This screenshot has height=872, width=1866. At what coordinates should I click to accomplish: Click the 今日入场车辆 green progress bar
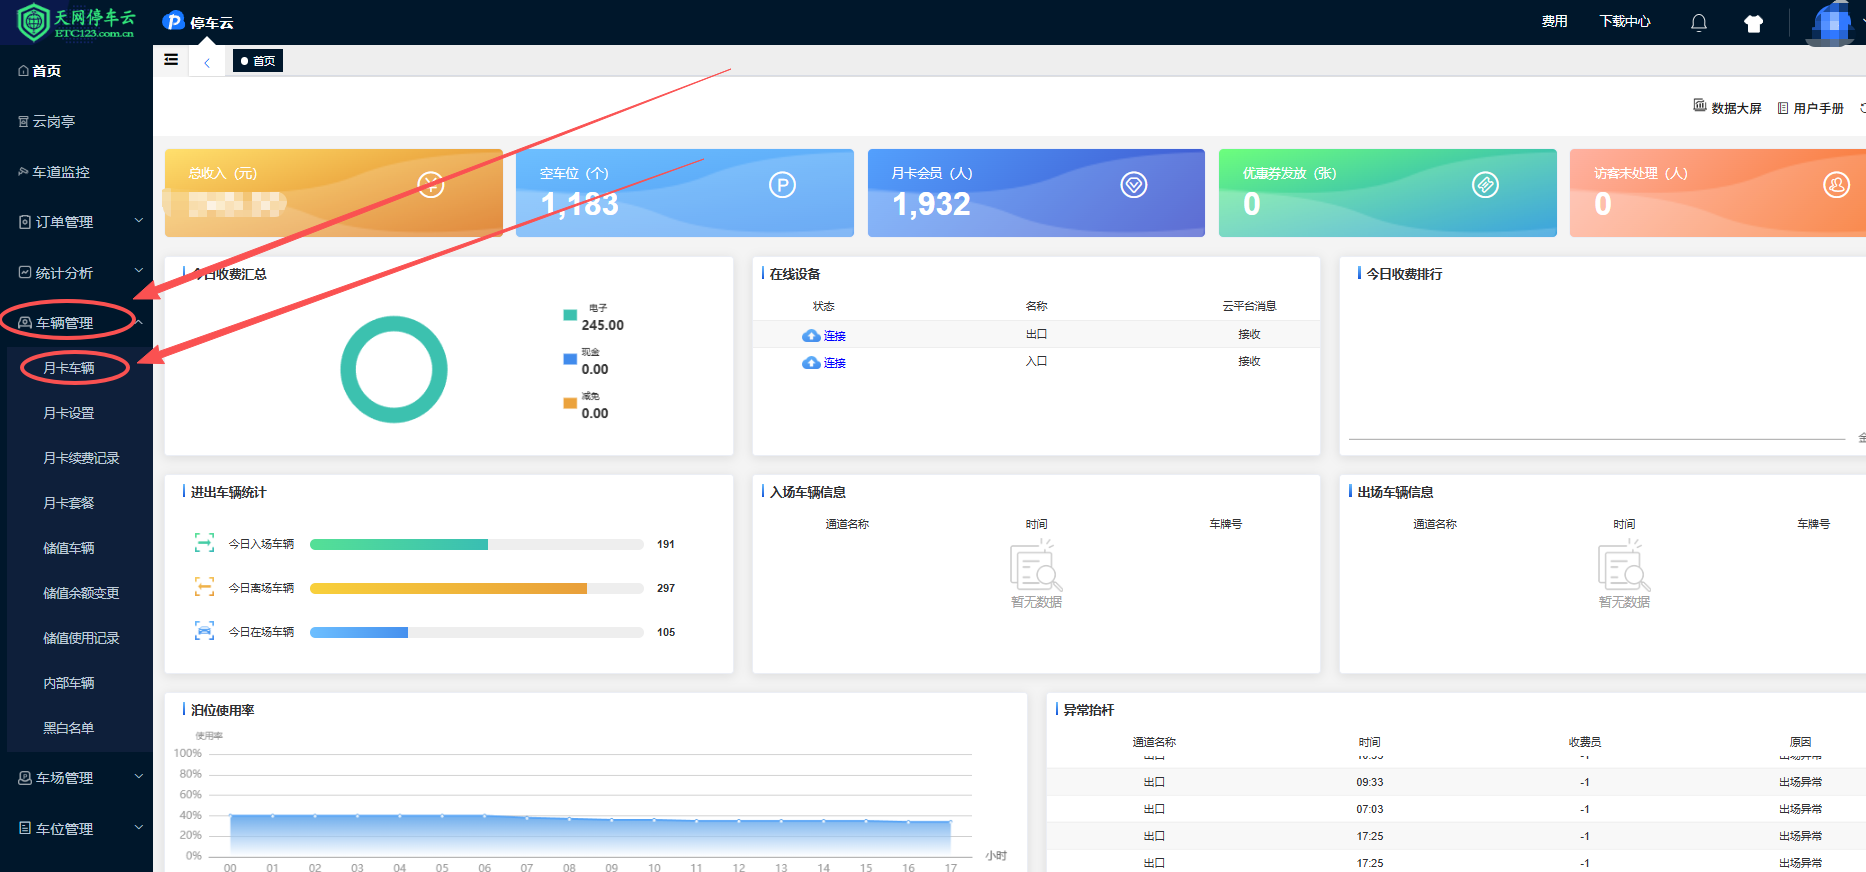(399, 544)
